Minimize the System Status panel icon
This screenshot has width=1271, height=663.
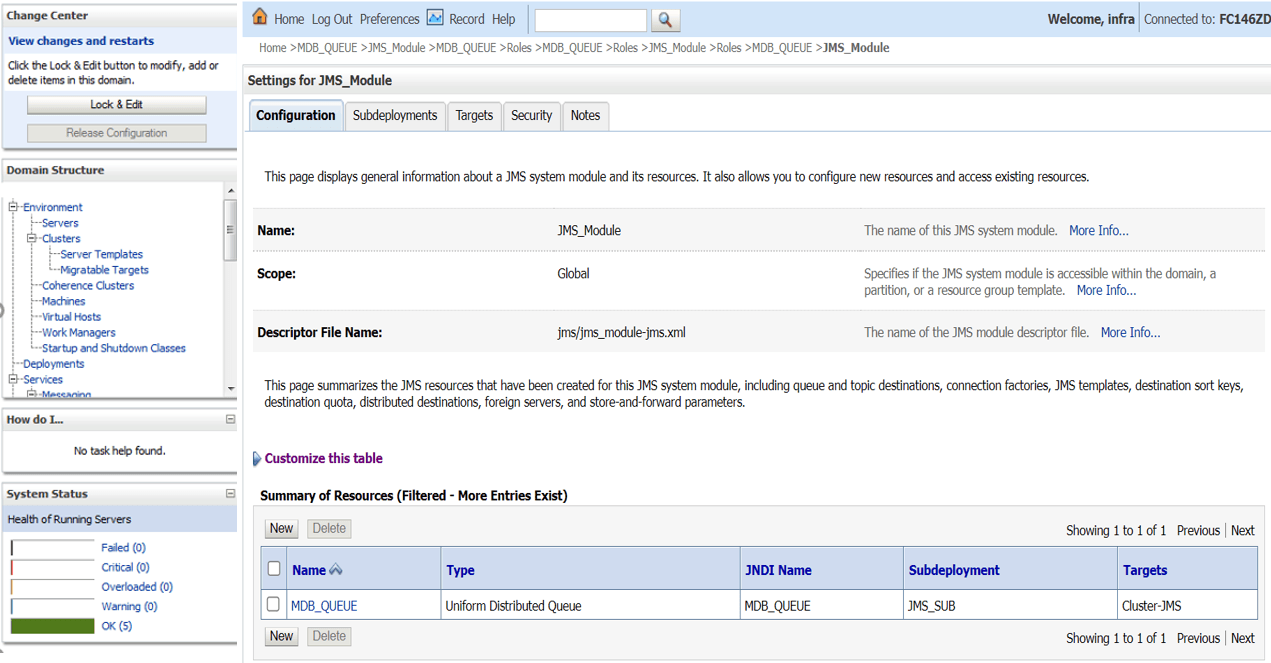[231, 493]
